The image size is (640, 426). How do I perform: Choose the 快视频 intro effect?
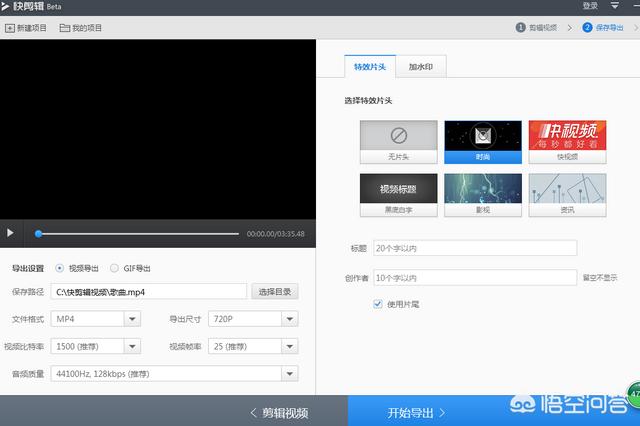567,141
